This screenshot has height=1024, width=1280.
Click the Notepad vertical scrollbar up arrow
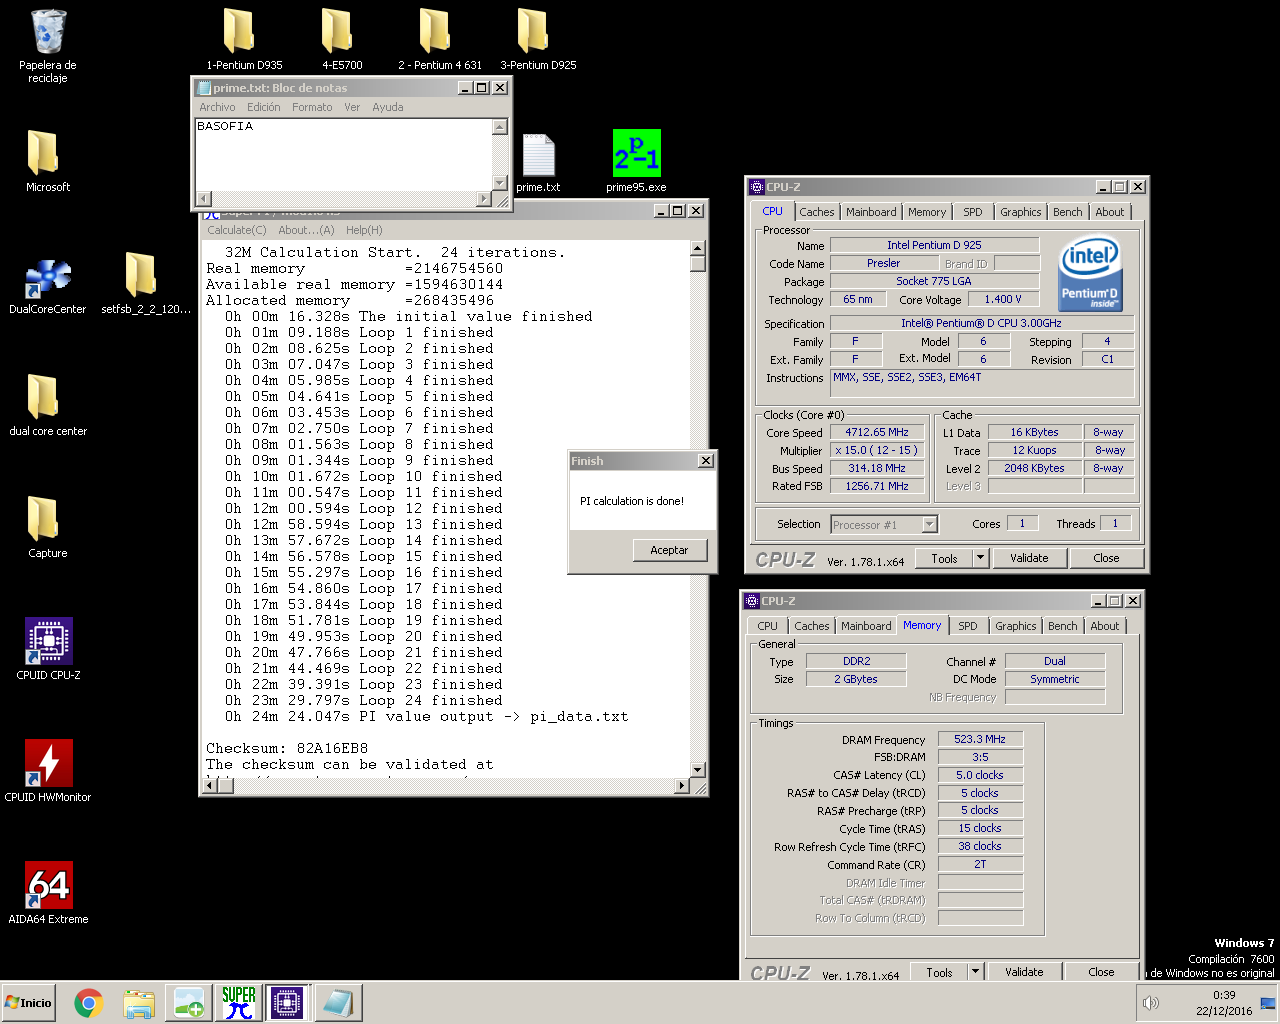pos(501,127)
